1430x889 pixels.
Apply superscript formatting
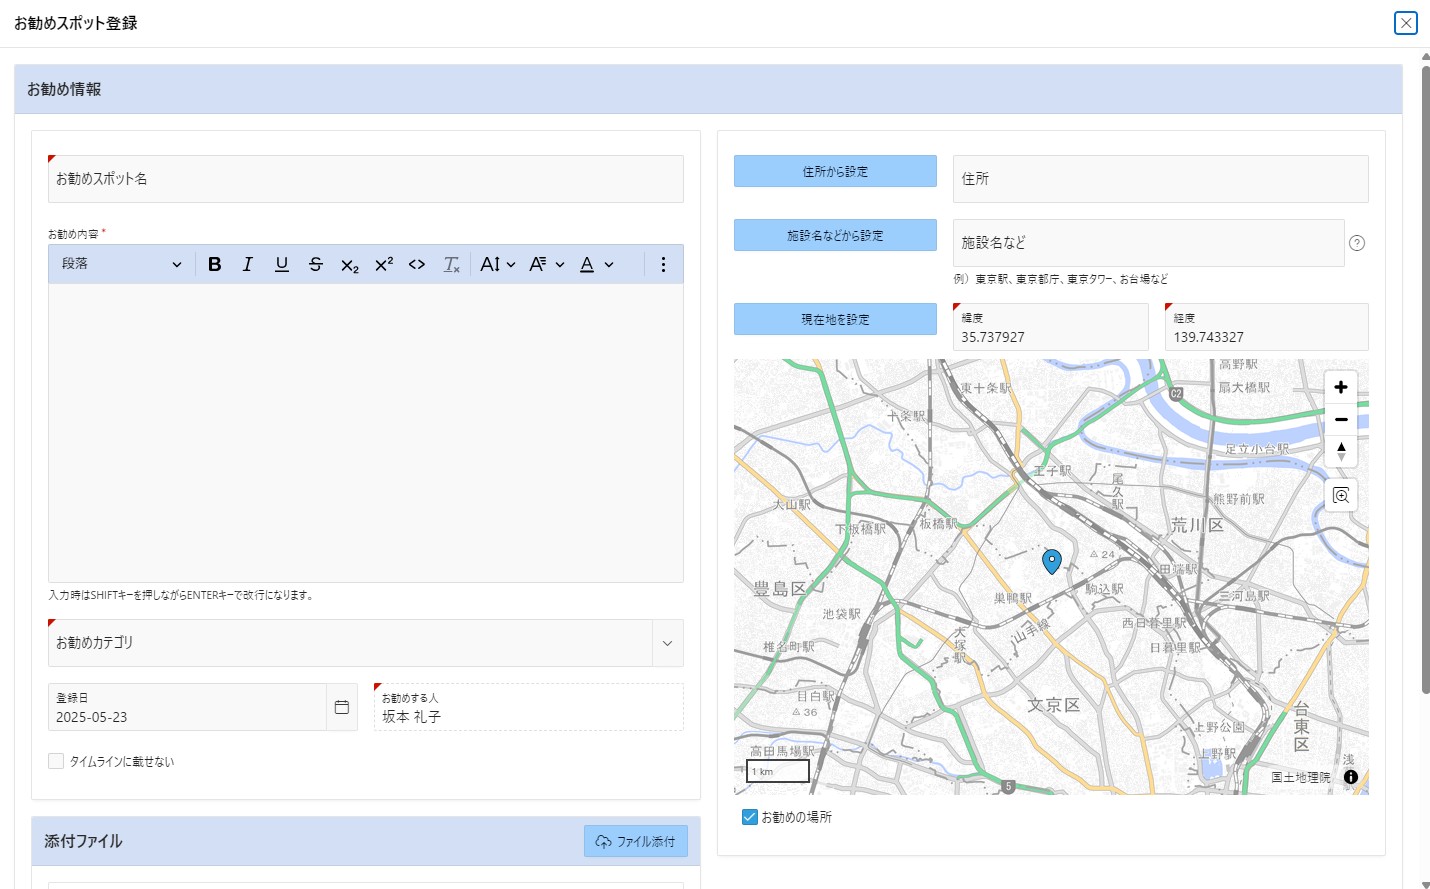point(384,264)
